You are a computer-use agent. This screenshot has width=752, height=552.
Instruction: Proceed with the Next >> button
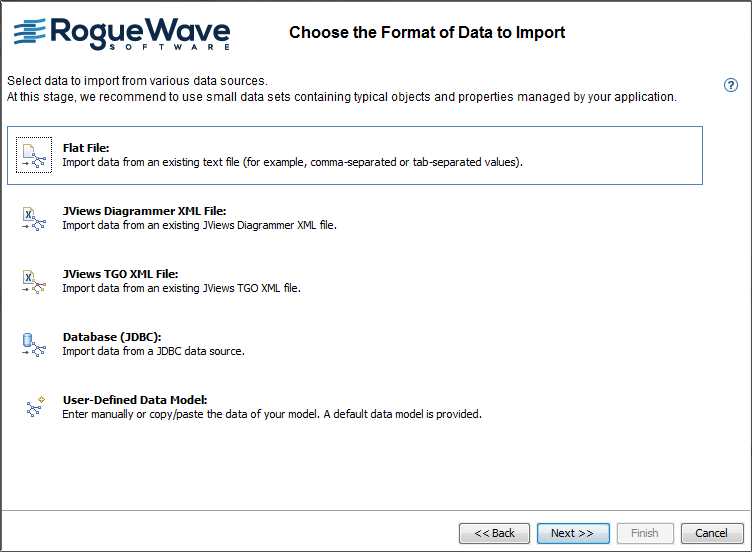[x=572, y=533]
